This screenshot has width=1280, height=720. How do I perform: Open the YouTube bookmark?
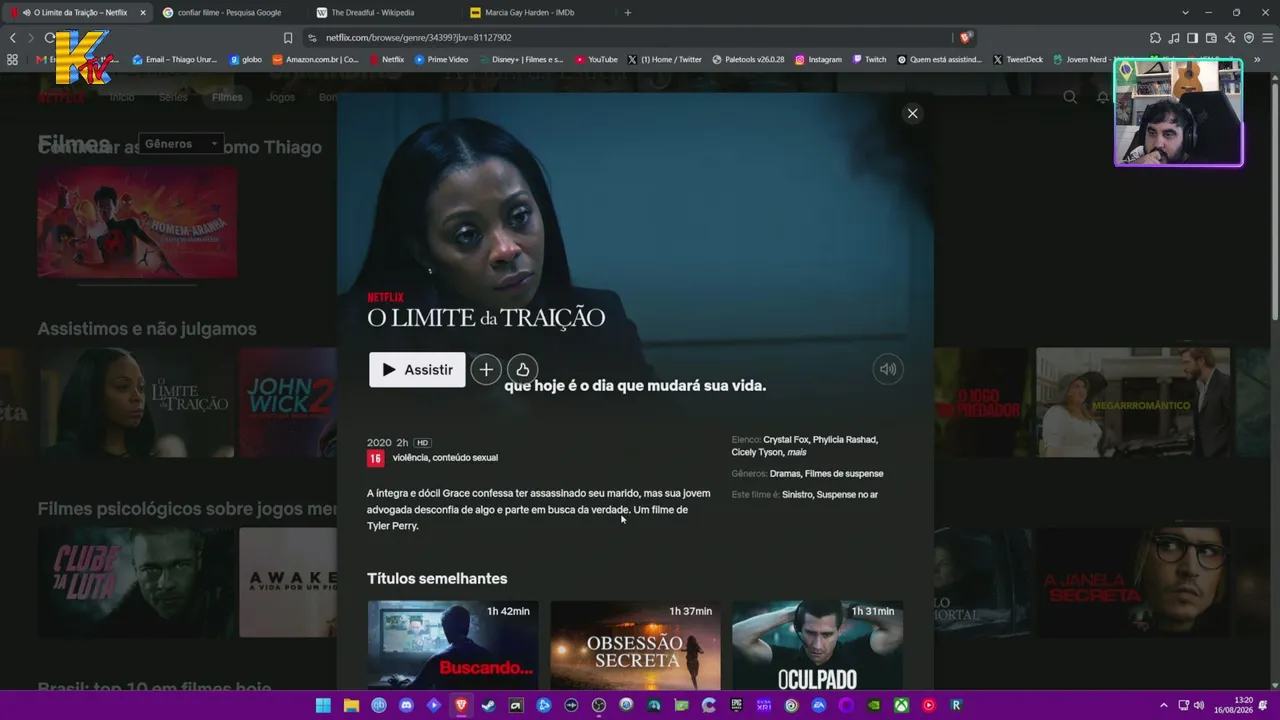click(x=597, y=59)
